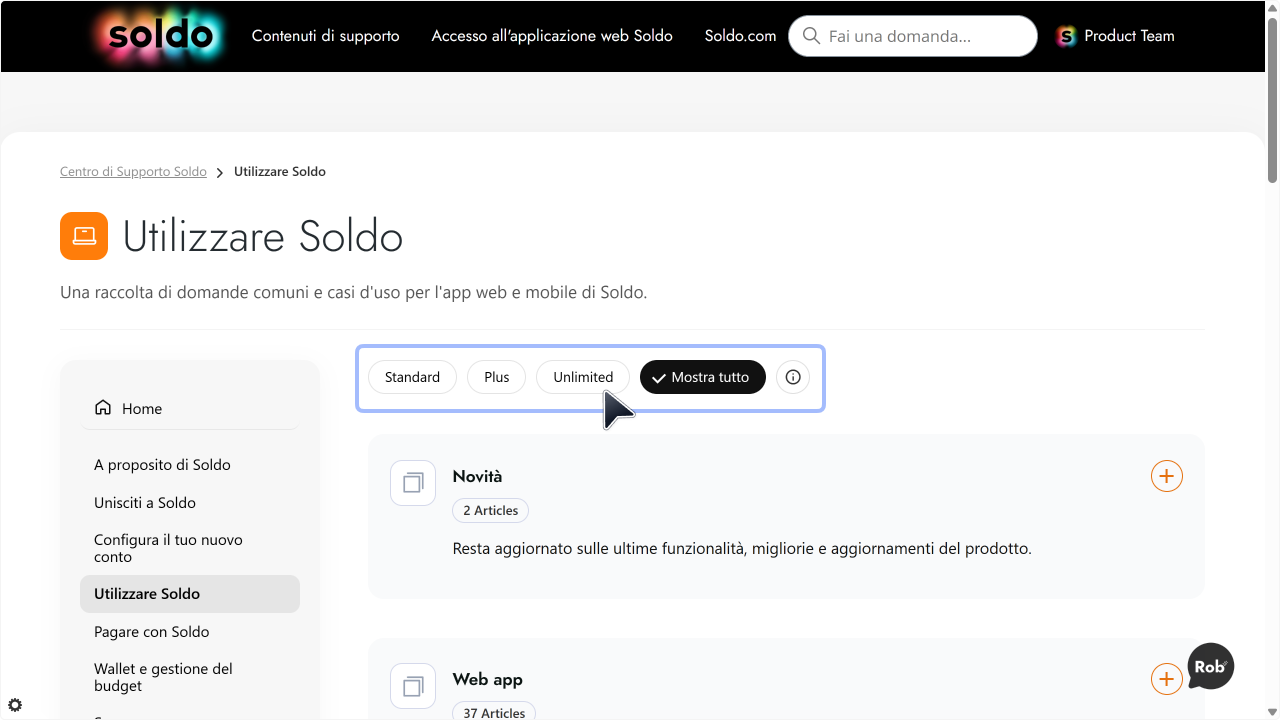Image resolution: width=1280 pixels, height=720 pixels.
Task: Open Configura il tuo nuovo conto
Action: tap(168, 548)
